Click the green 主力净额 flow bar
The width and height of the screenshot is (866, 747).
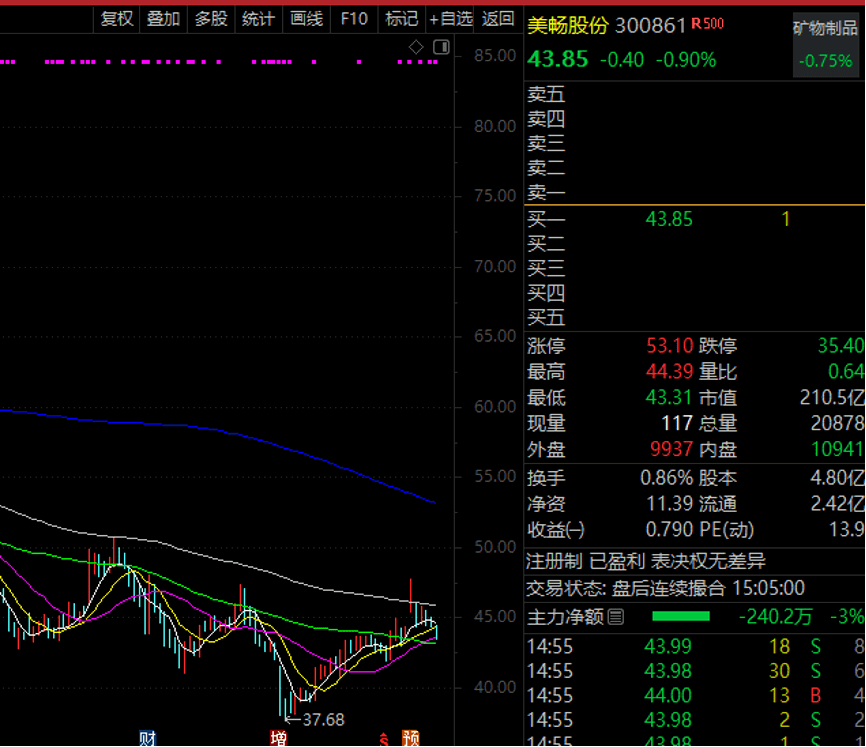pyautogui.click(x=680, y=616)
